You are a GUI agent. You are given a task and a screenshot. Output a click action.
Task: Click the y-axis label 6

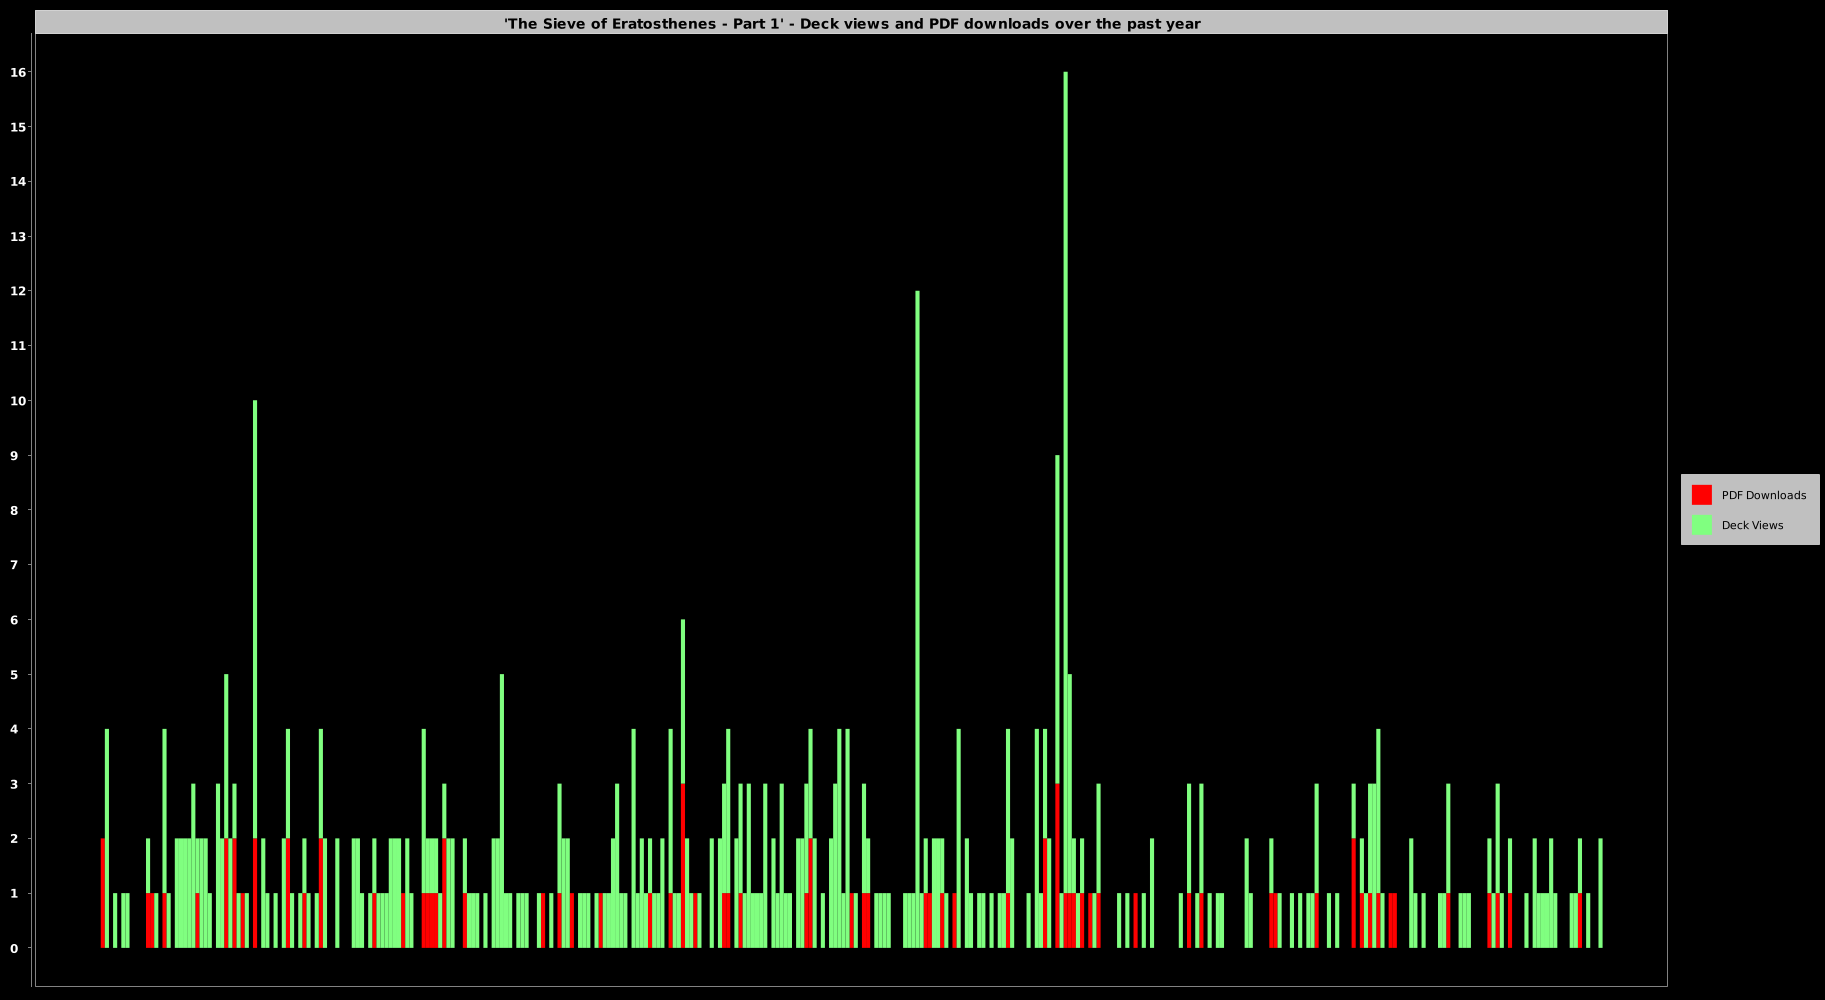(14, 620)
